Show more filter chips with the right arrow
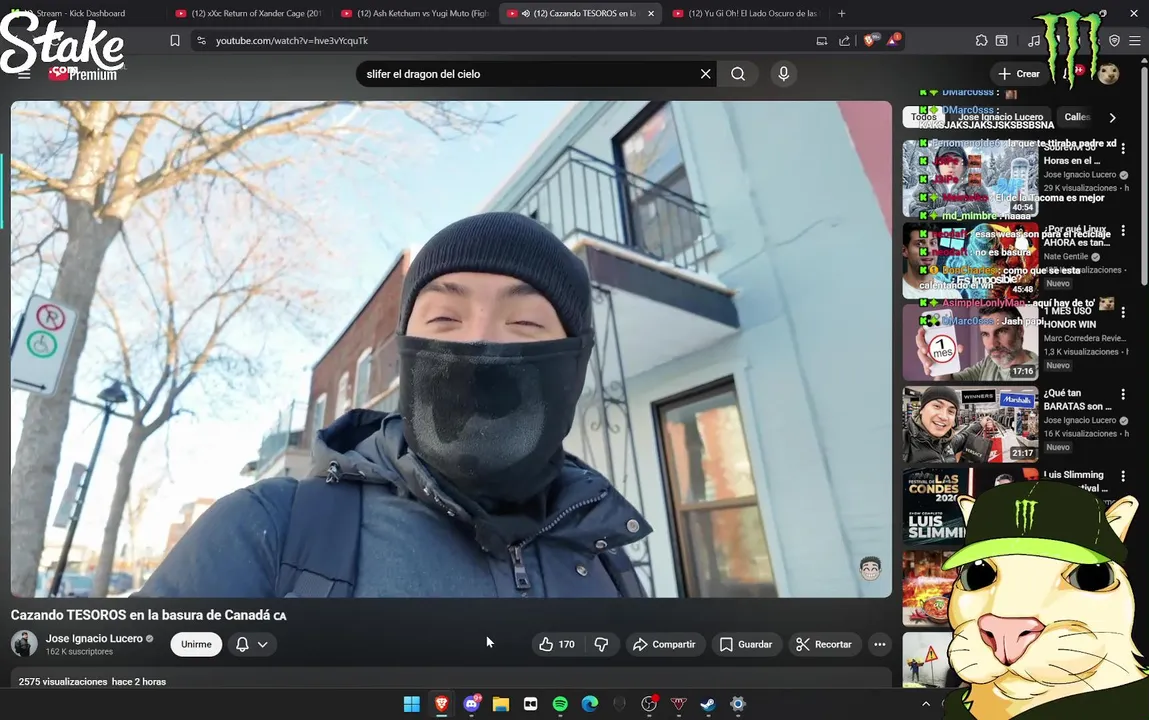Screen dimensions: 1149x720 pos(1112,117)
